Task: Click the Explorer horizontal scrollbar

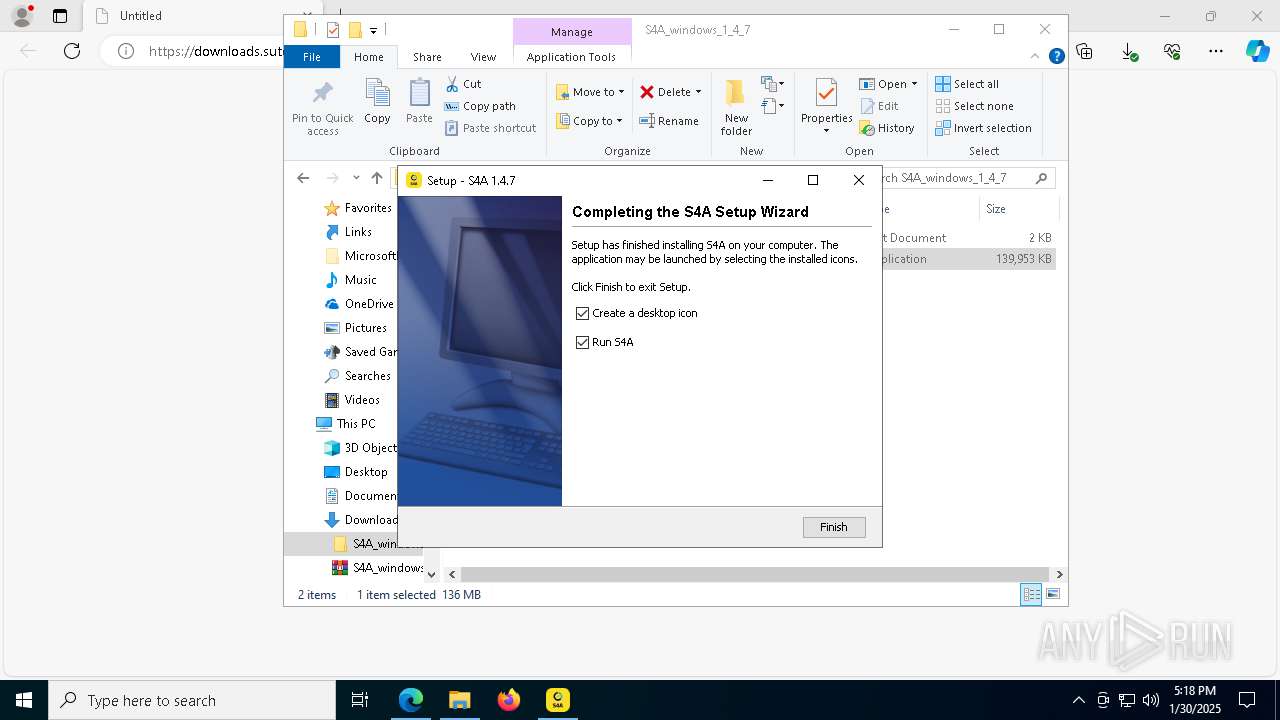Action: pyautogui.click(x=754, y=574)
